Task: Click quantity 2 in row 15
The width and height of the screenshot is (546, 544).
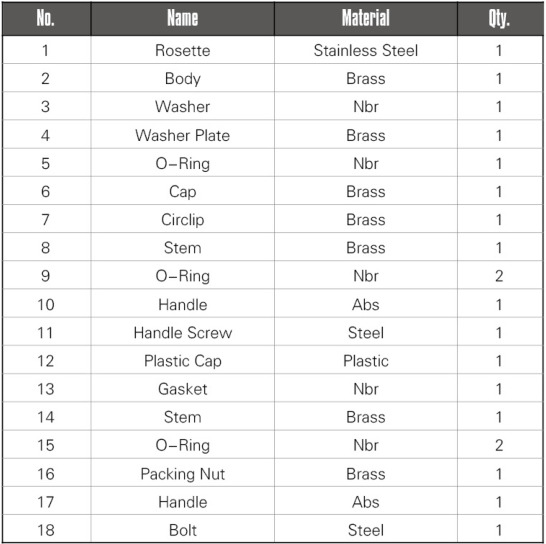Action: 500,445
